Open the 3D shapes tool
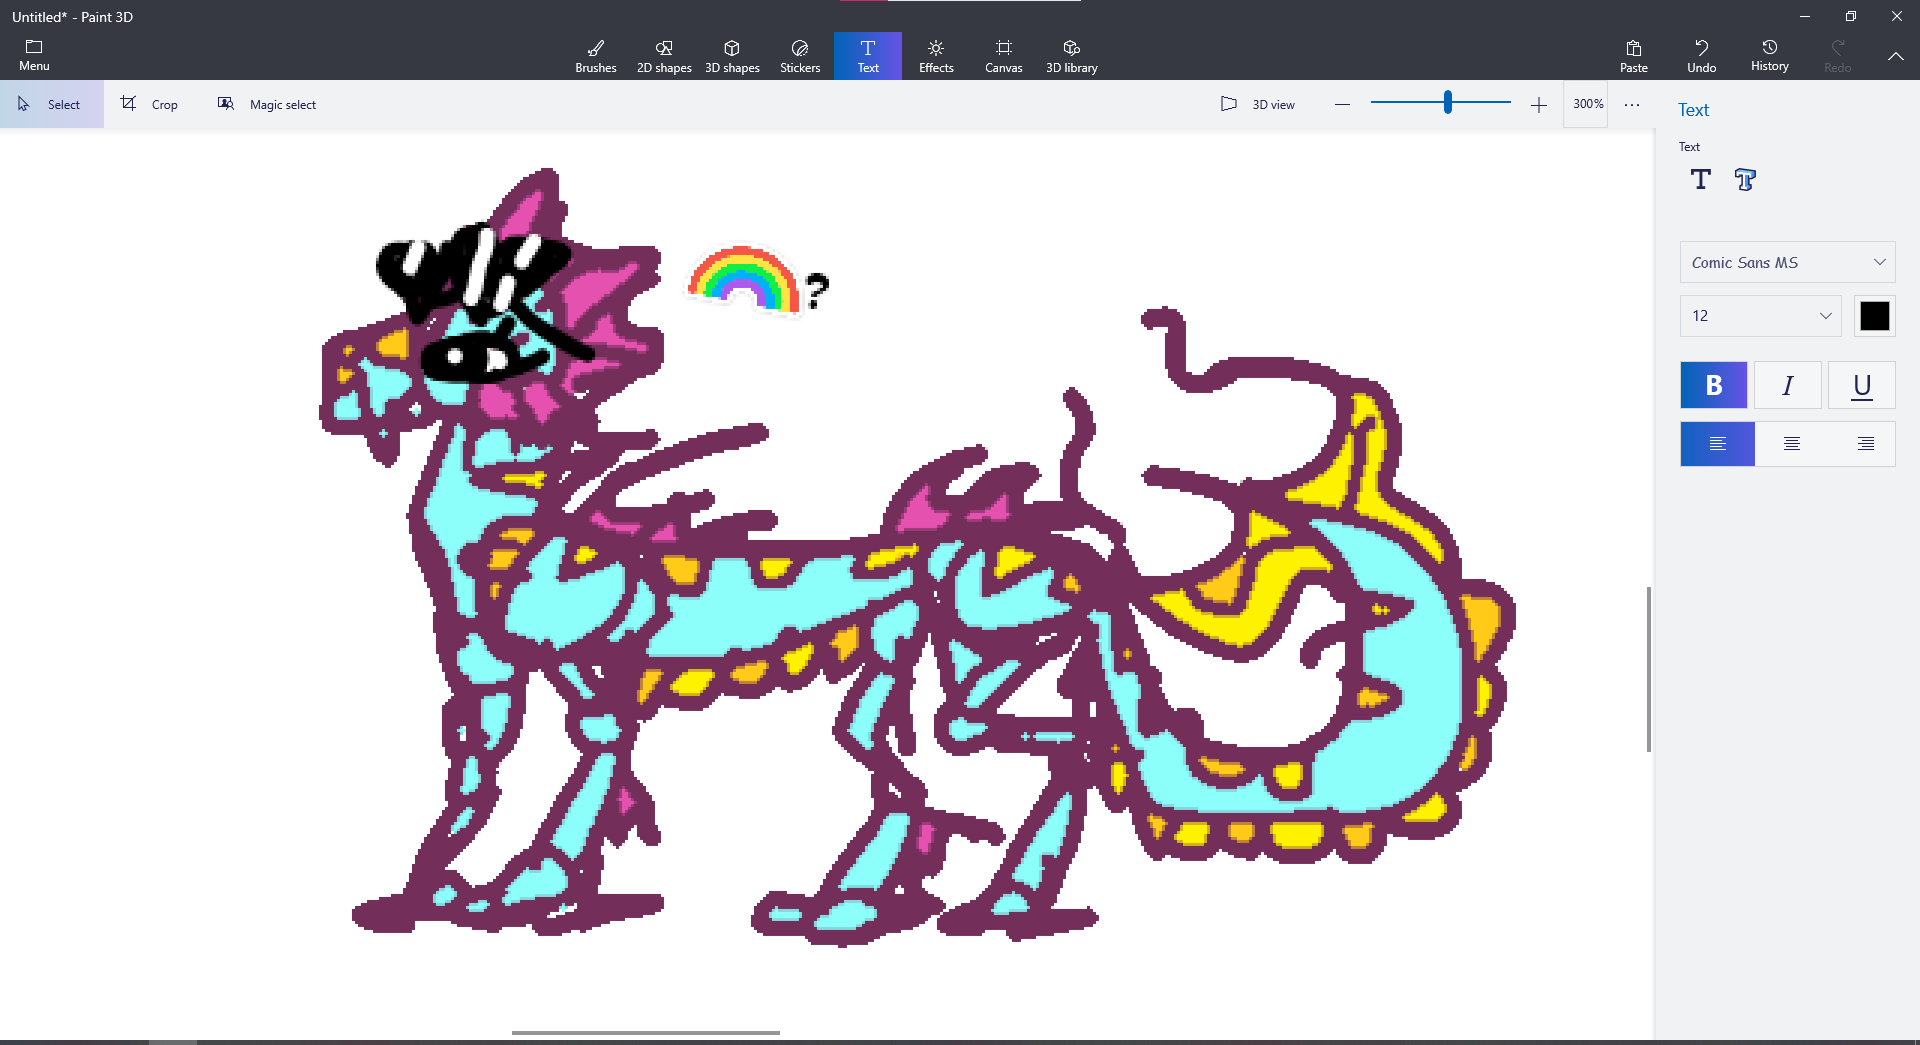The width and height of the screenshot is (1920, 1045). tap(732, 55)
